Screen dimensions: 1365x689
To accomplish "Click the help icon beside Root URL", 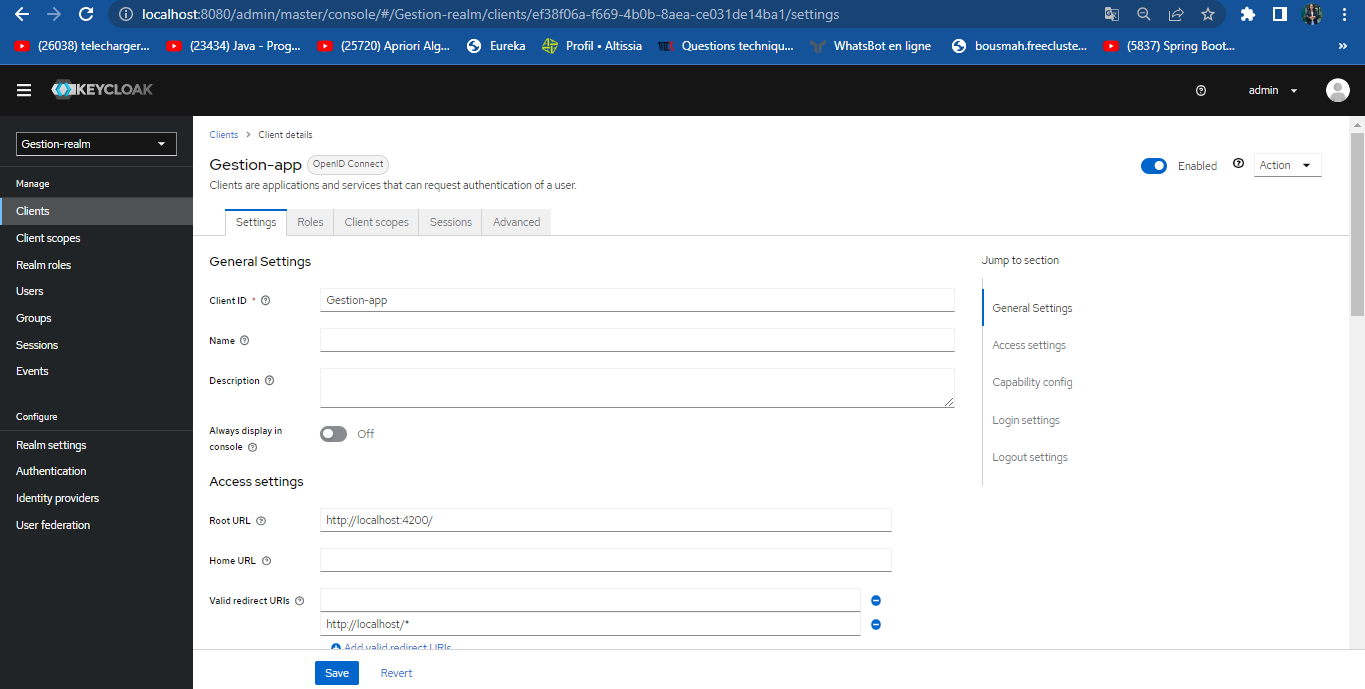I will [261, 520].
